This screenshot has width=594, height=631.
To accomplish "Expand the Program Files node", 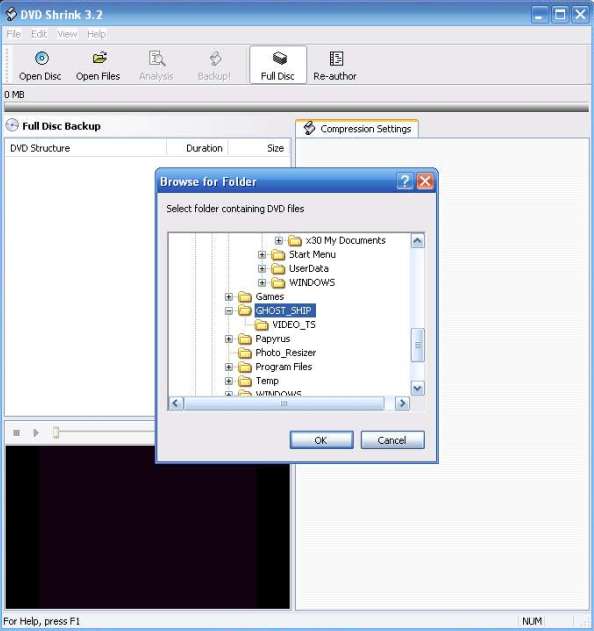I will coord(229,367).
